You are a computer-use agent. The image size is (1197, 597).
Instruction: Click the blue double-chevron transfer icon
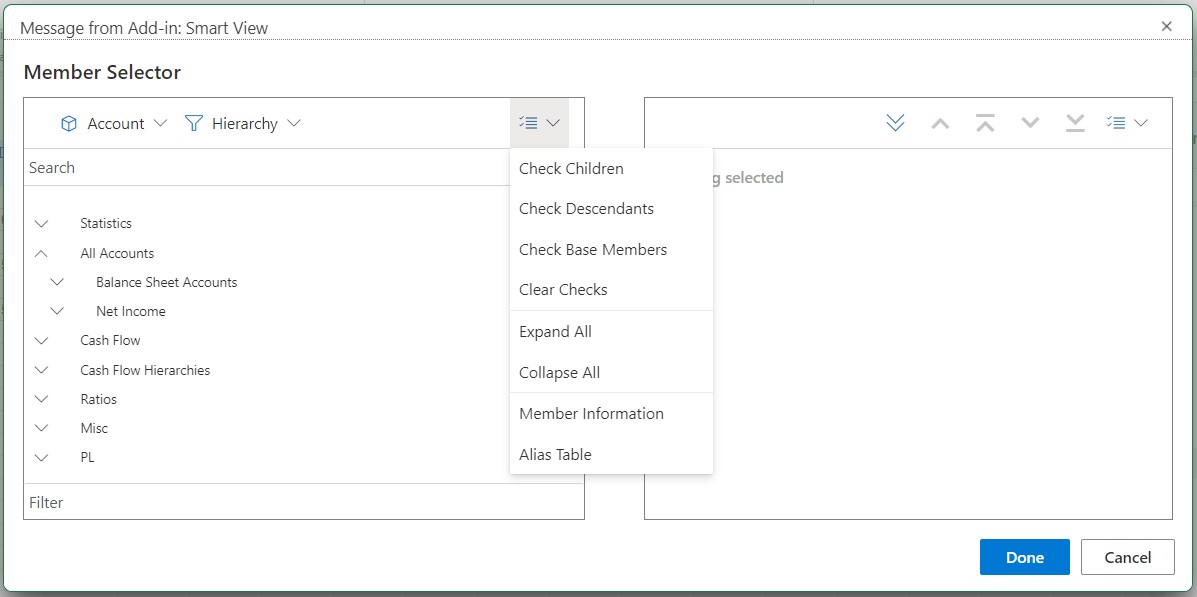click(x=894, y=122)
